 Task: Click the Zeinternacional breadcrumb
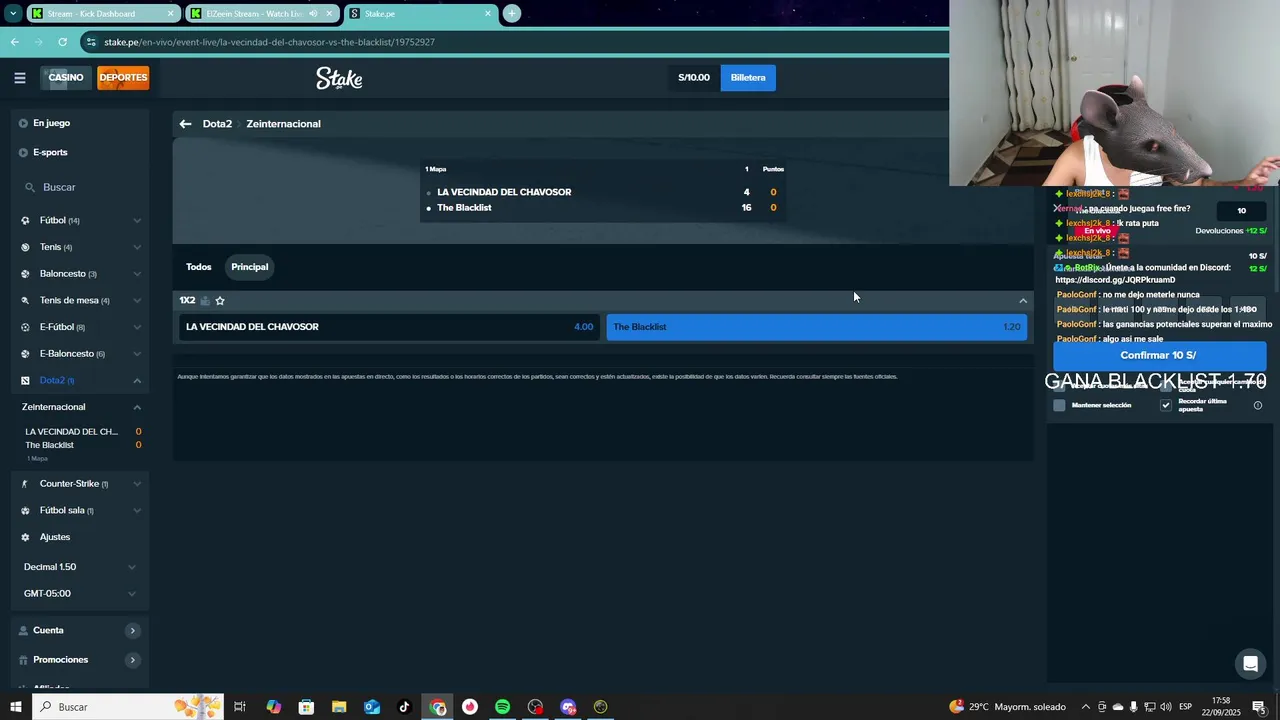click(283, 124)
